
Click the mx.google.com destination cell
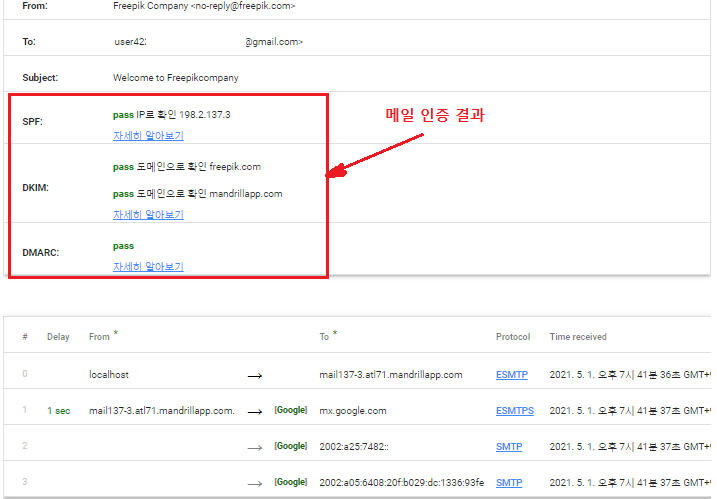pyautogui.click(x=353, y=411)
